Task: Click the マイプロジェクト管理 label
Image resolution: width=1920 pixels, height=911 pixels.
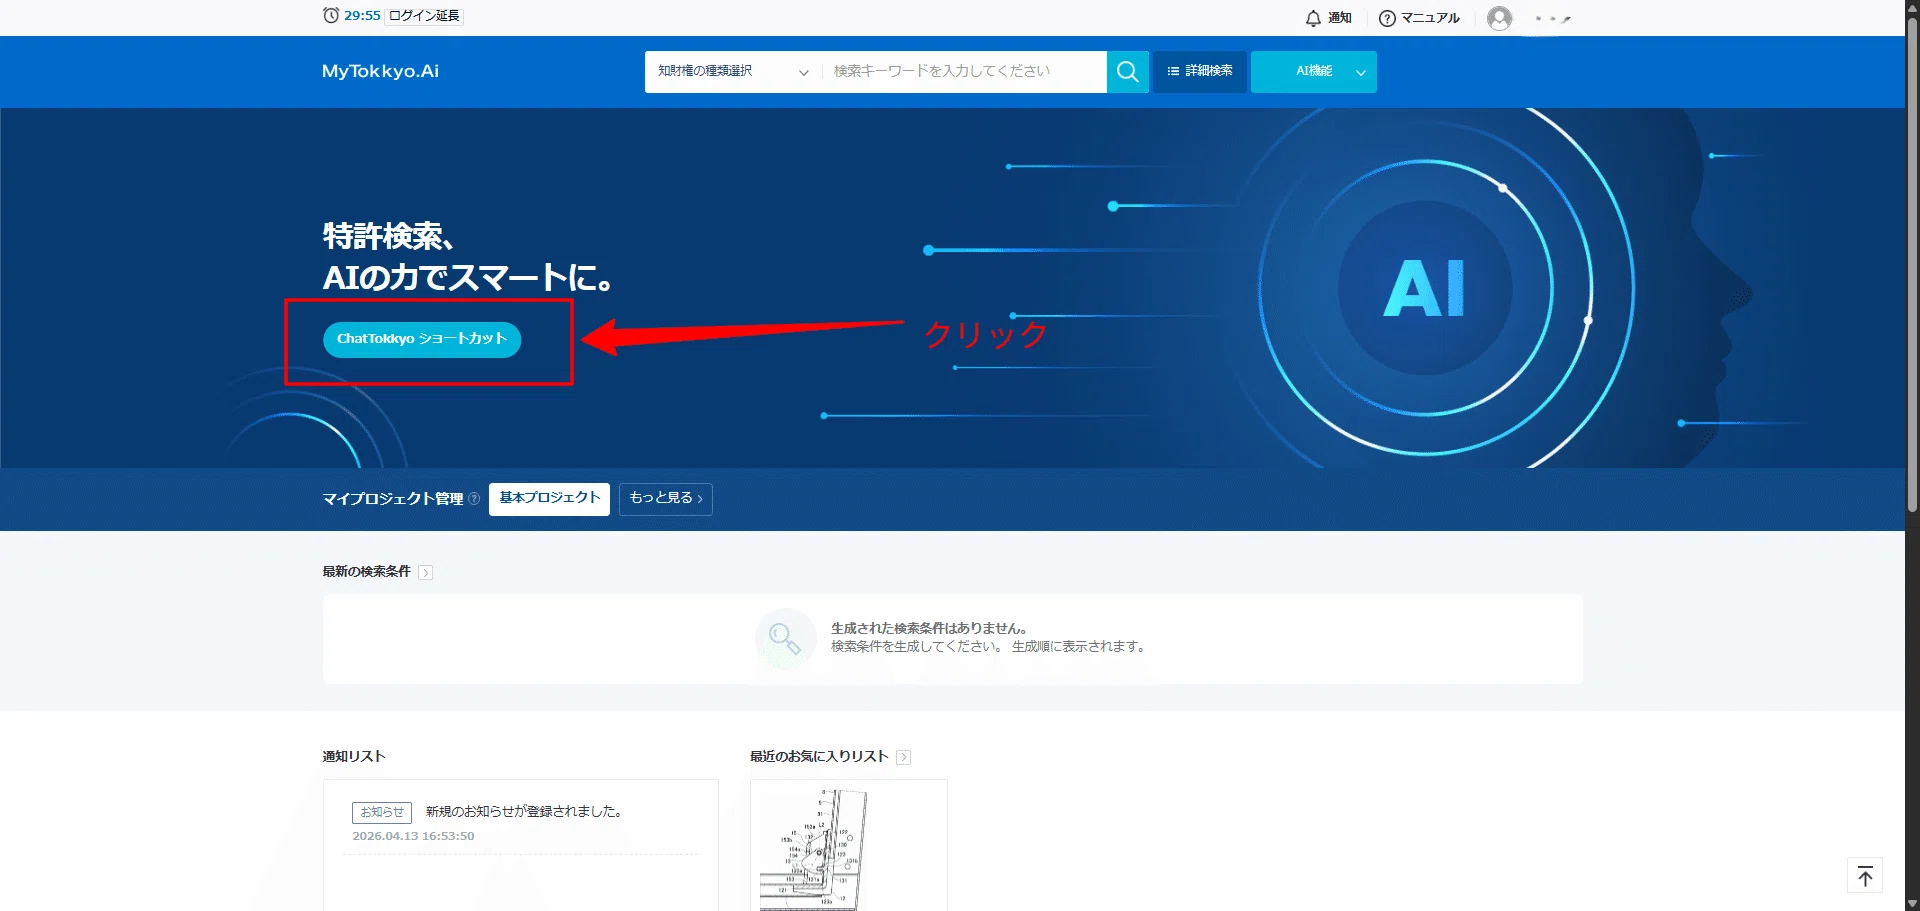Action: [393, 499]
